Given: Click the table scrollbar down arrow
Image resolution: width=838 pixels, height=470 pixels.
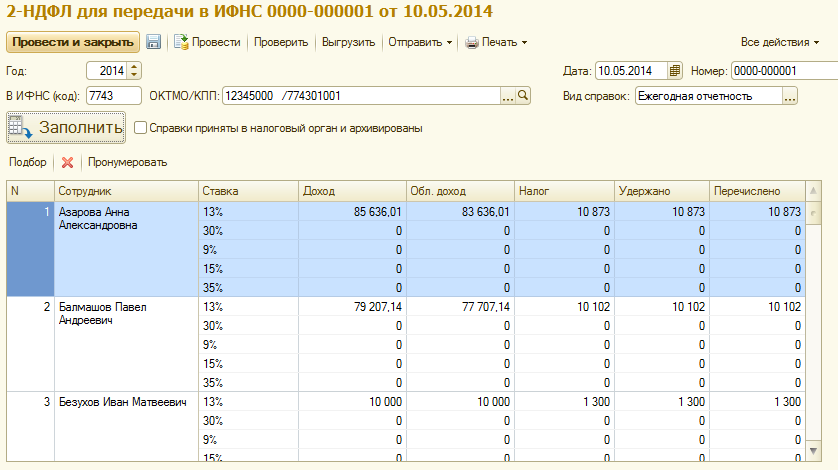Looking at the screenshot, I should (x=813, y=451).
